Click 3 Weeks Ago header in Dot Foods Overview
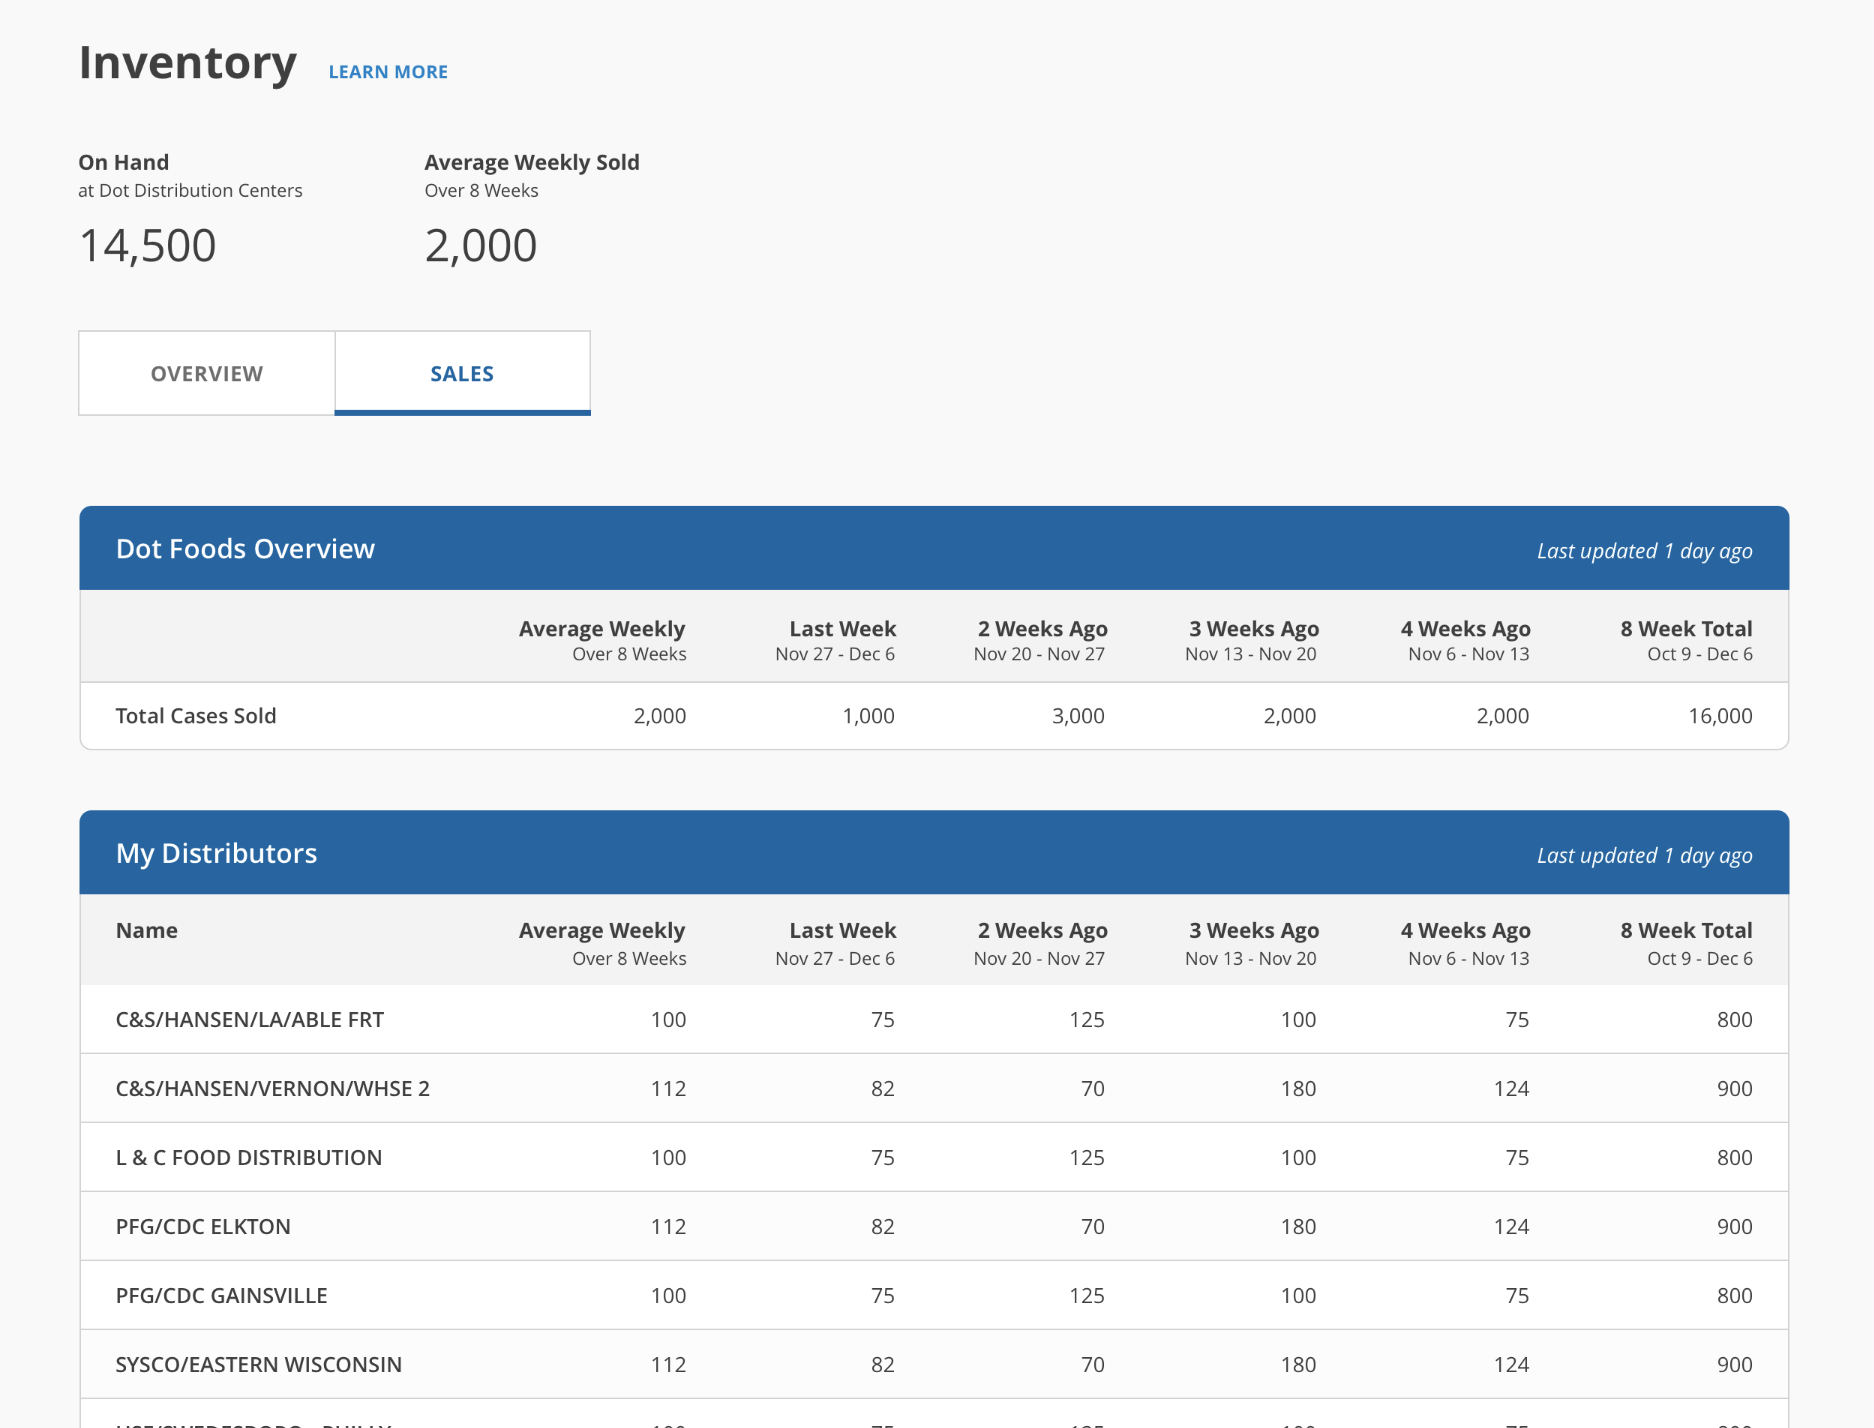 pos(1253,629)
